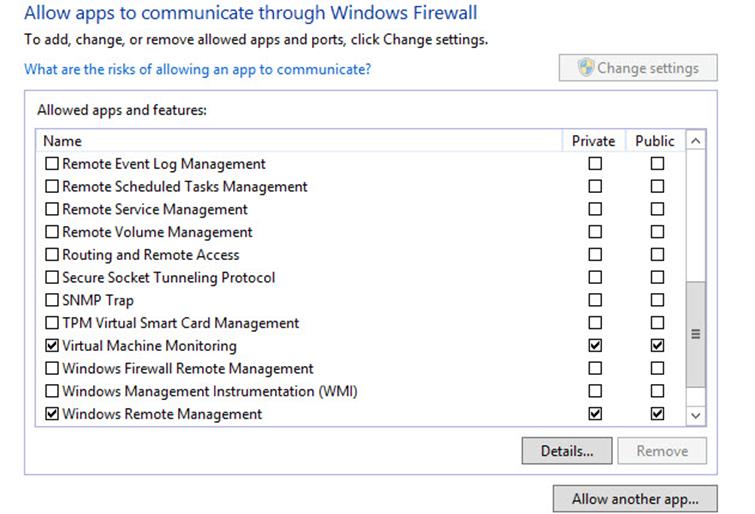This screenshot has height=514, width=755.
Task: Click the vertical scrollbar thumb
Action: (x=695, y=334)
